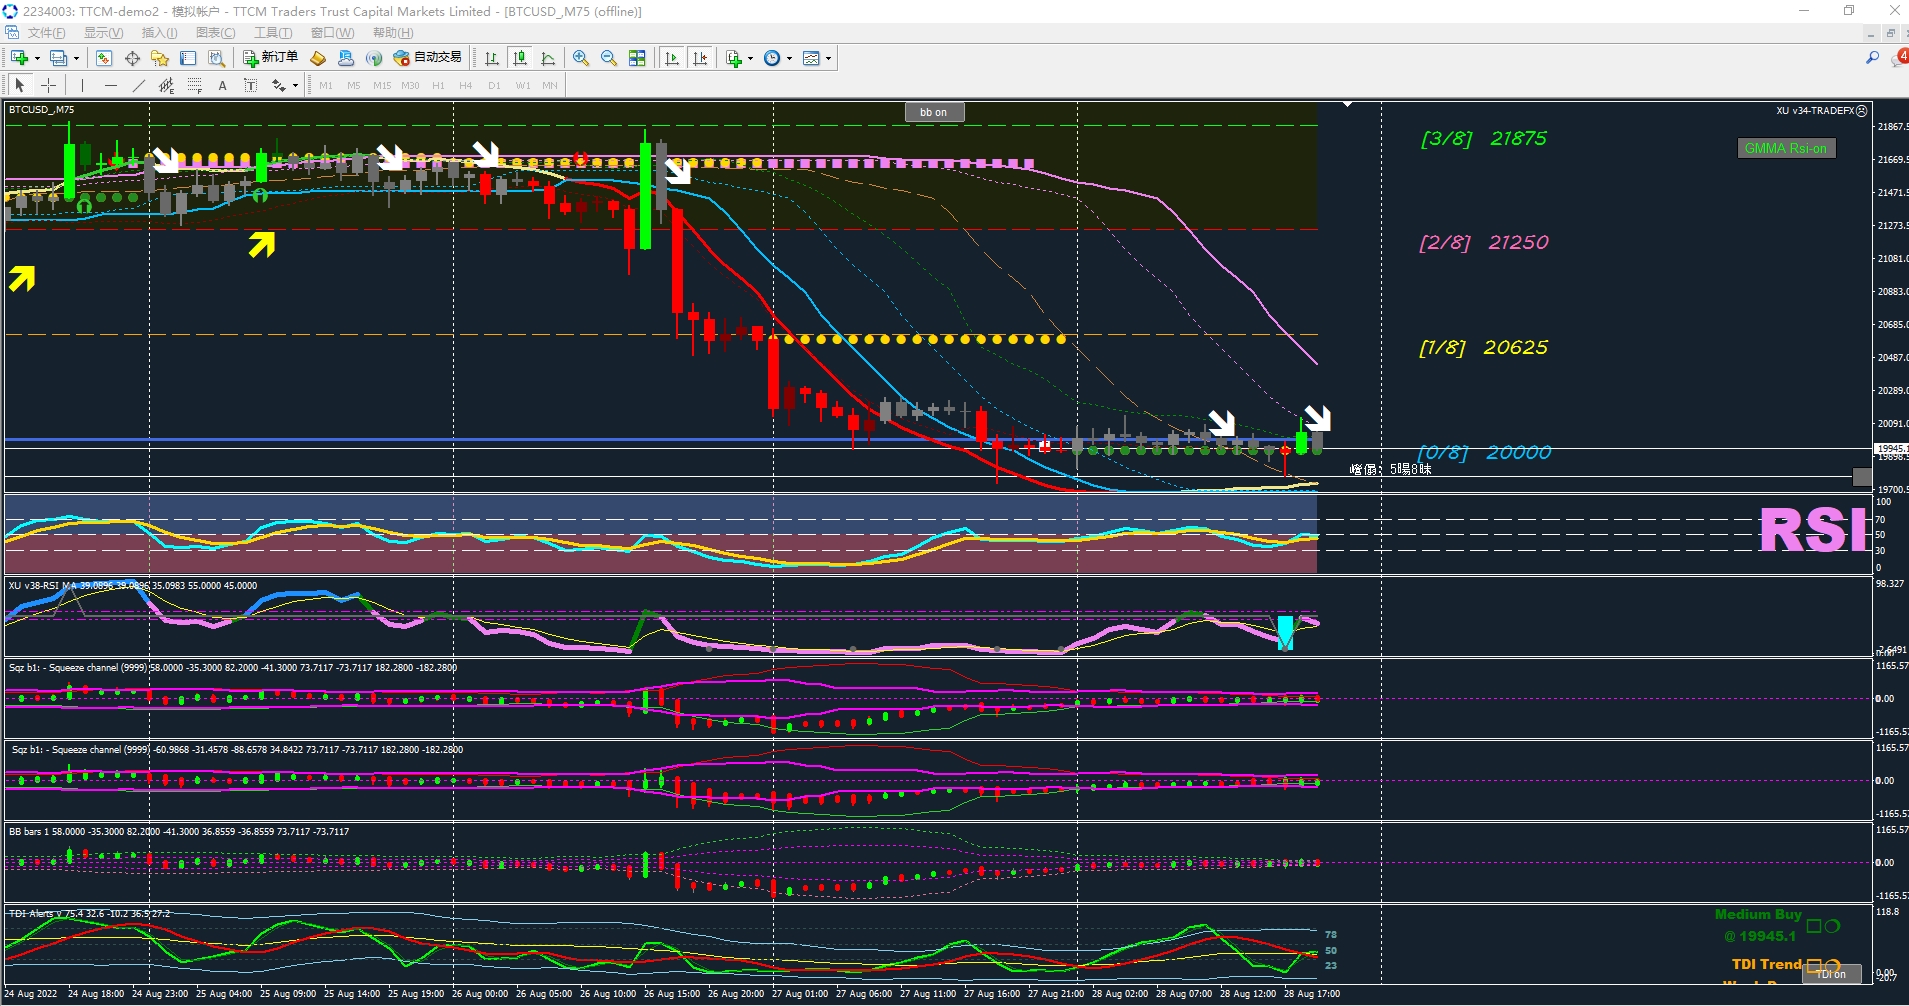1909x1006 pixels.
Task: Zoom out on the chart
Action: [609, 58]
